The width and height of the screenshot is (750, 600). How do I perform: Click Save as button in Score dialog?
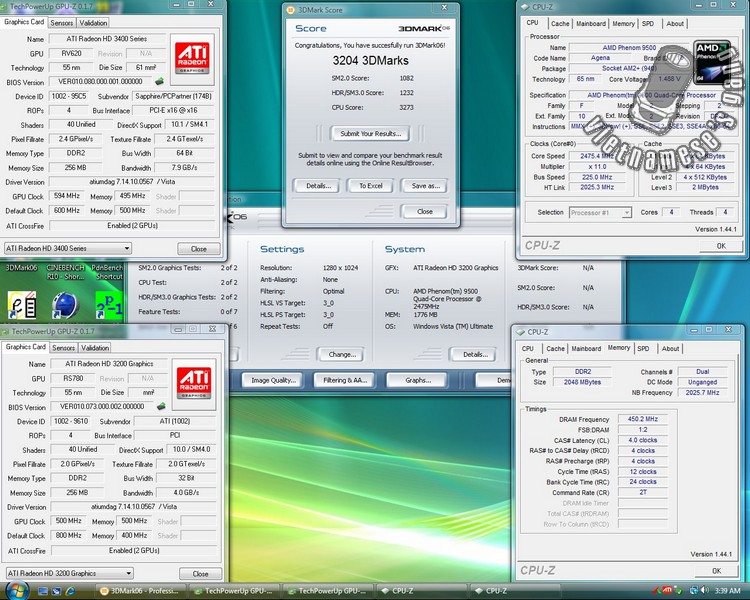coord(425,186)
